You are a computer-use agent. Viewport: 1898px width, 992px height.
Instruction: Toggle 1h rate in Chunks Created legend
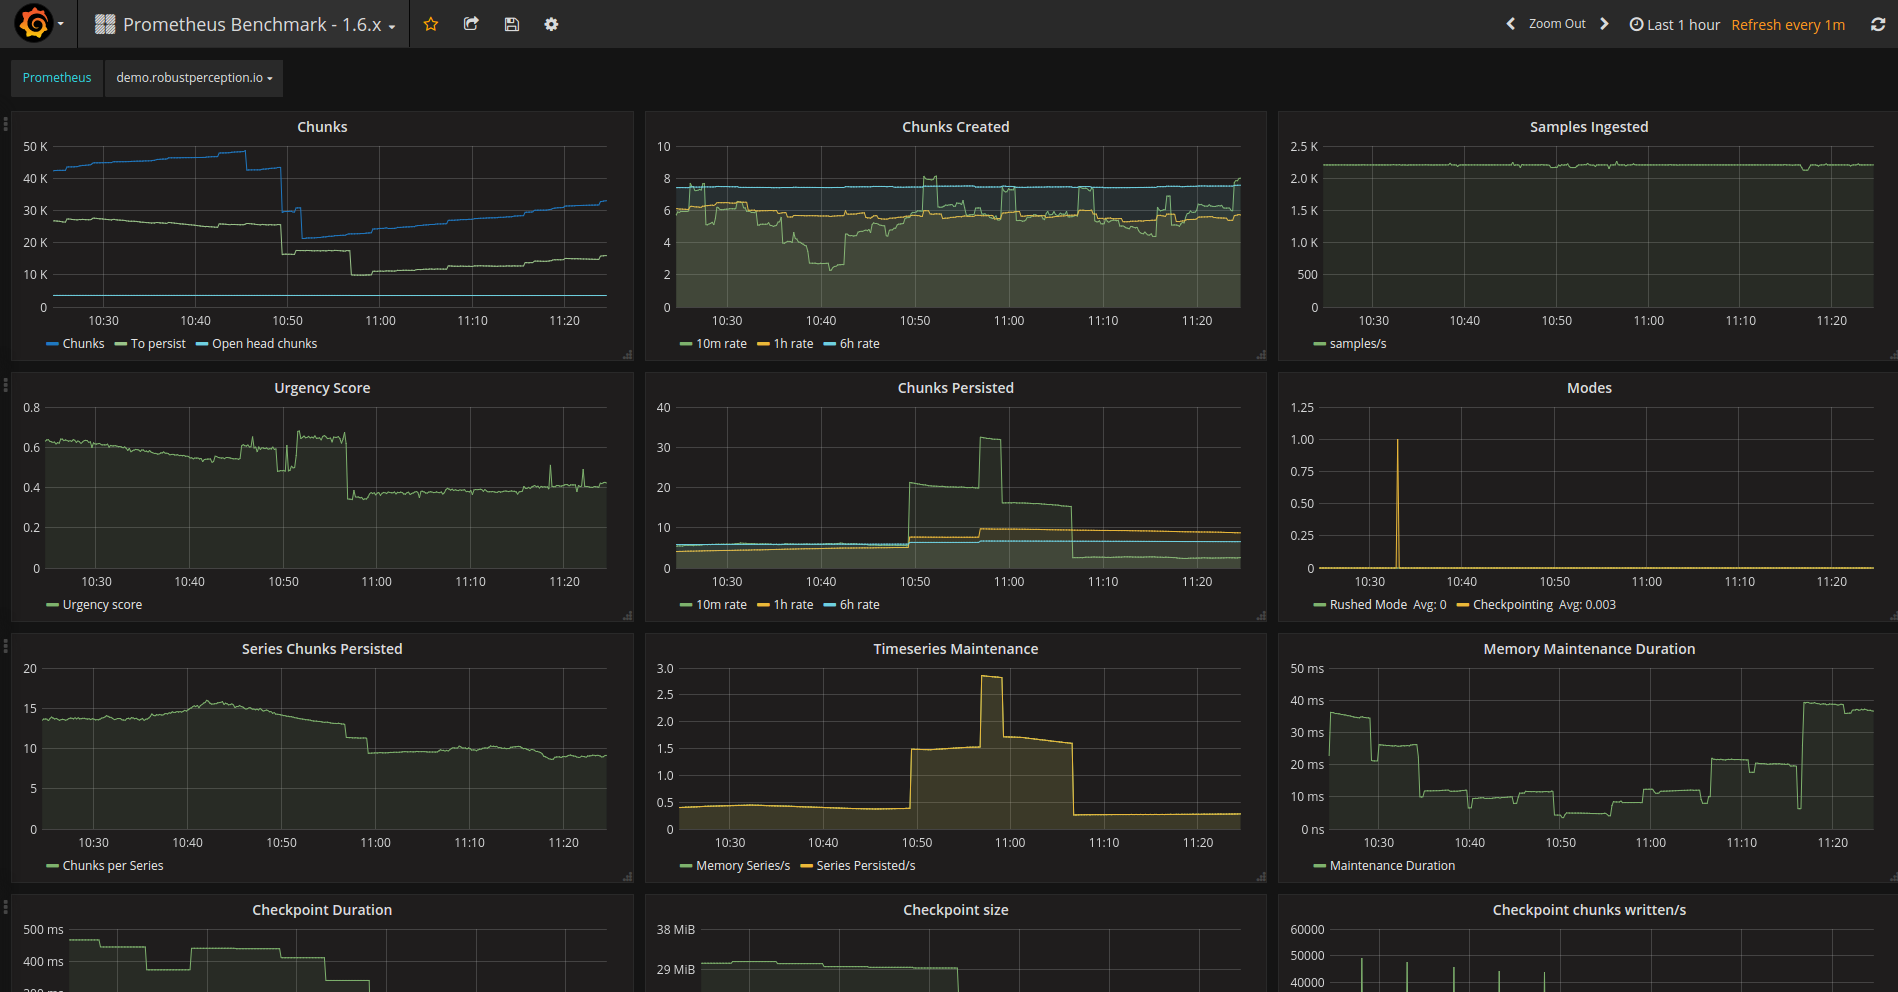tap(793, 344)
